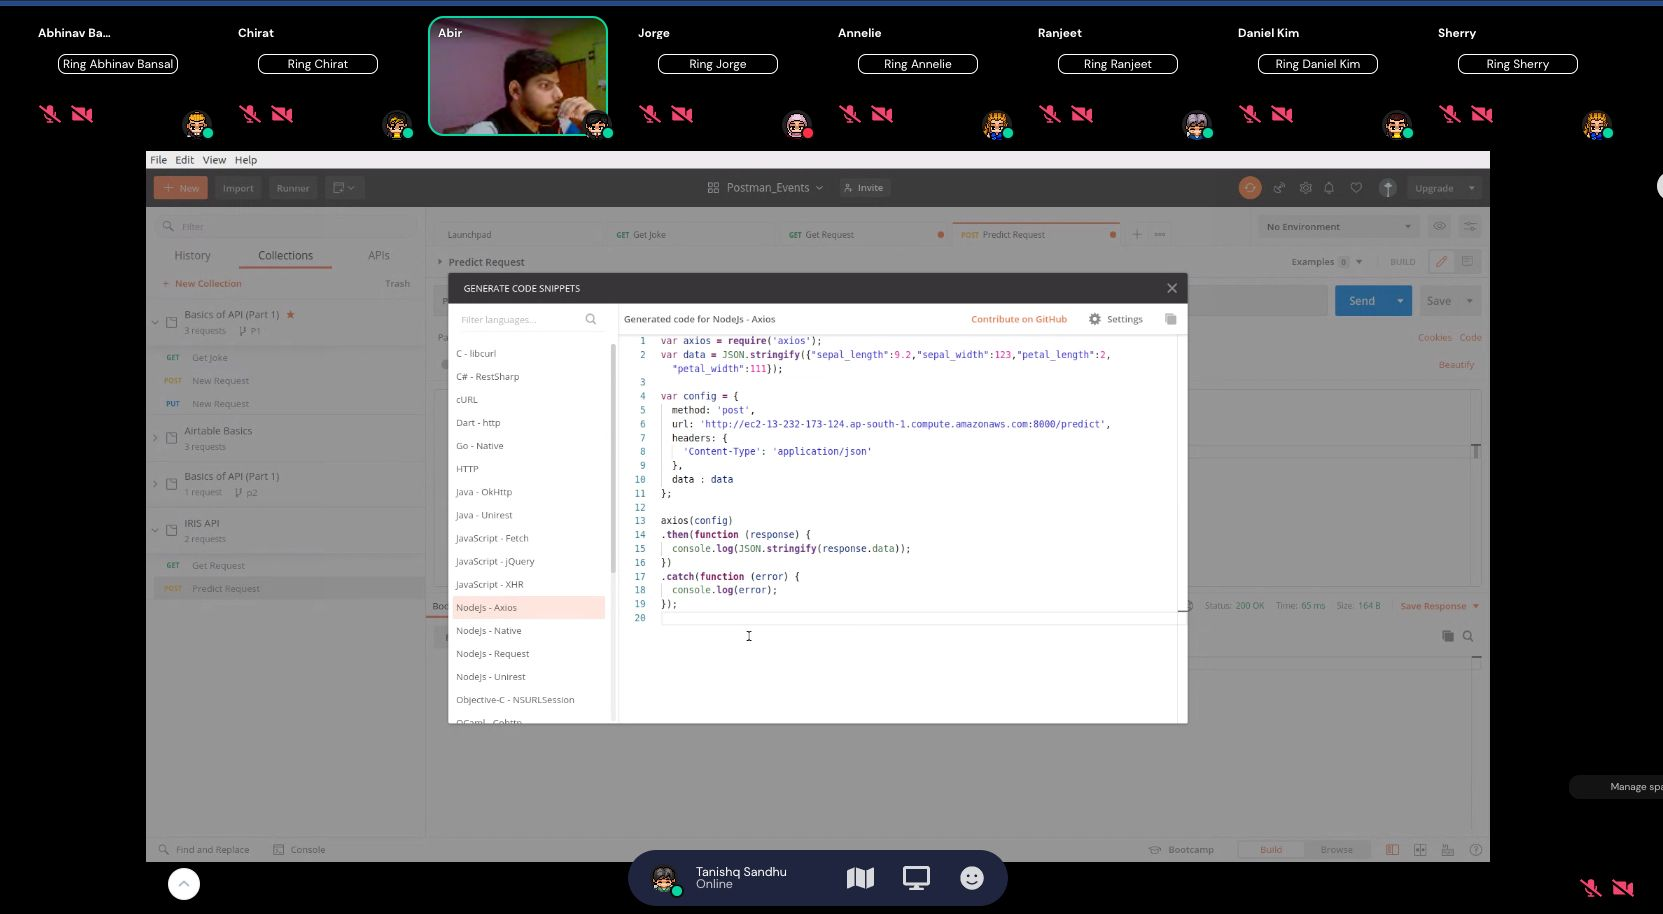Toggle Jorge's muted microphone icon
The height and width of the screenshot is (914, 1663).
pos(650,114)
